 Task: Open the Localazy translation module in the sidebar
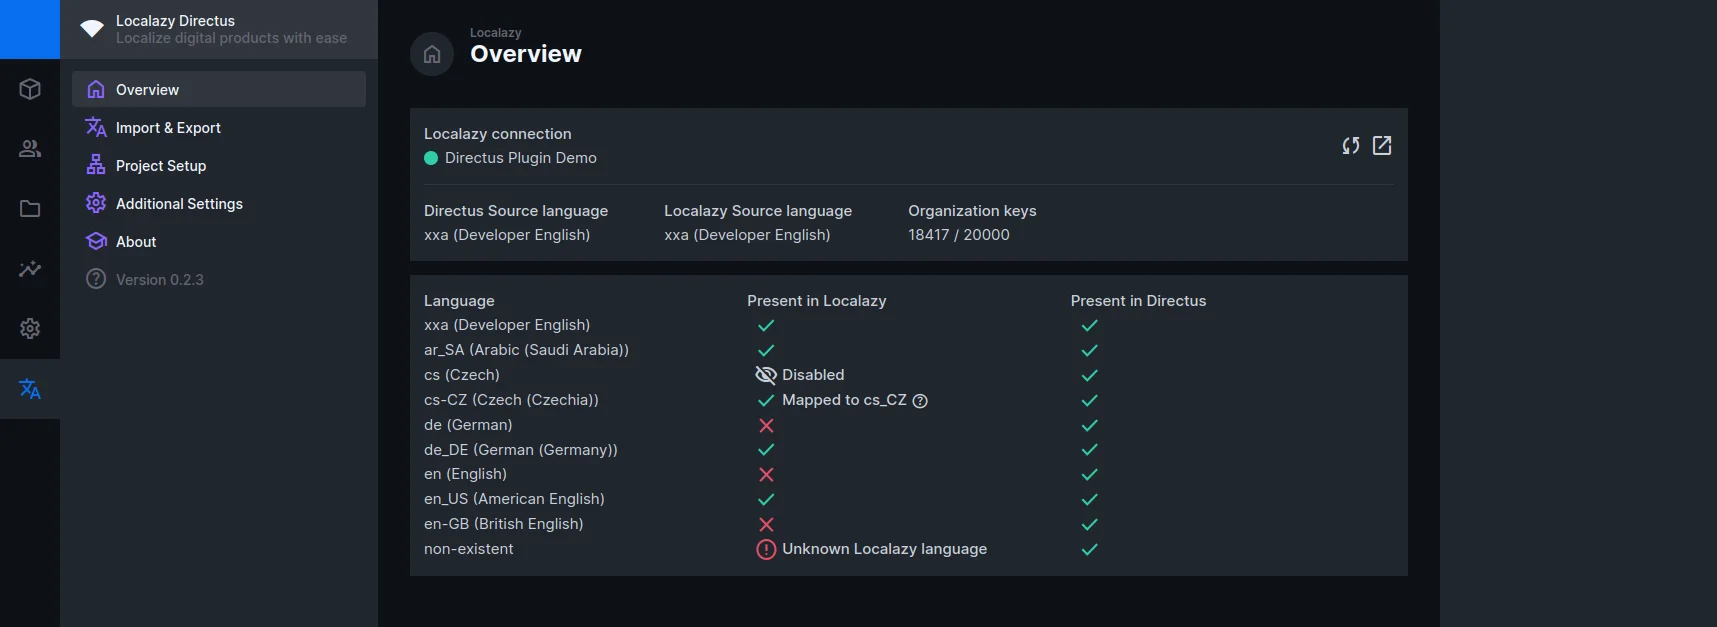pos(30,389)
